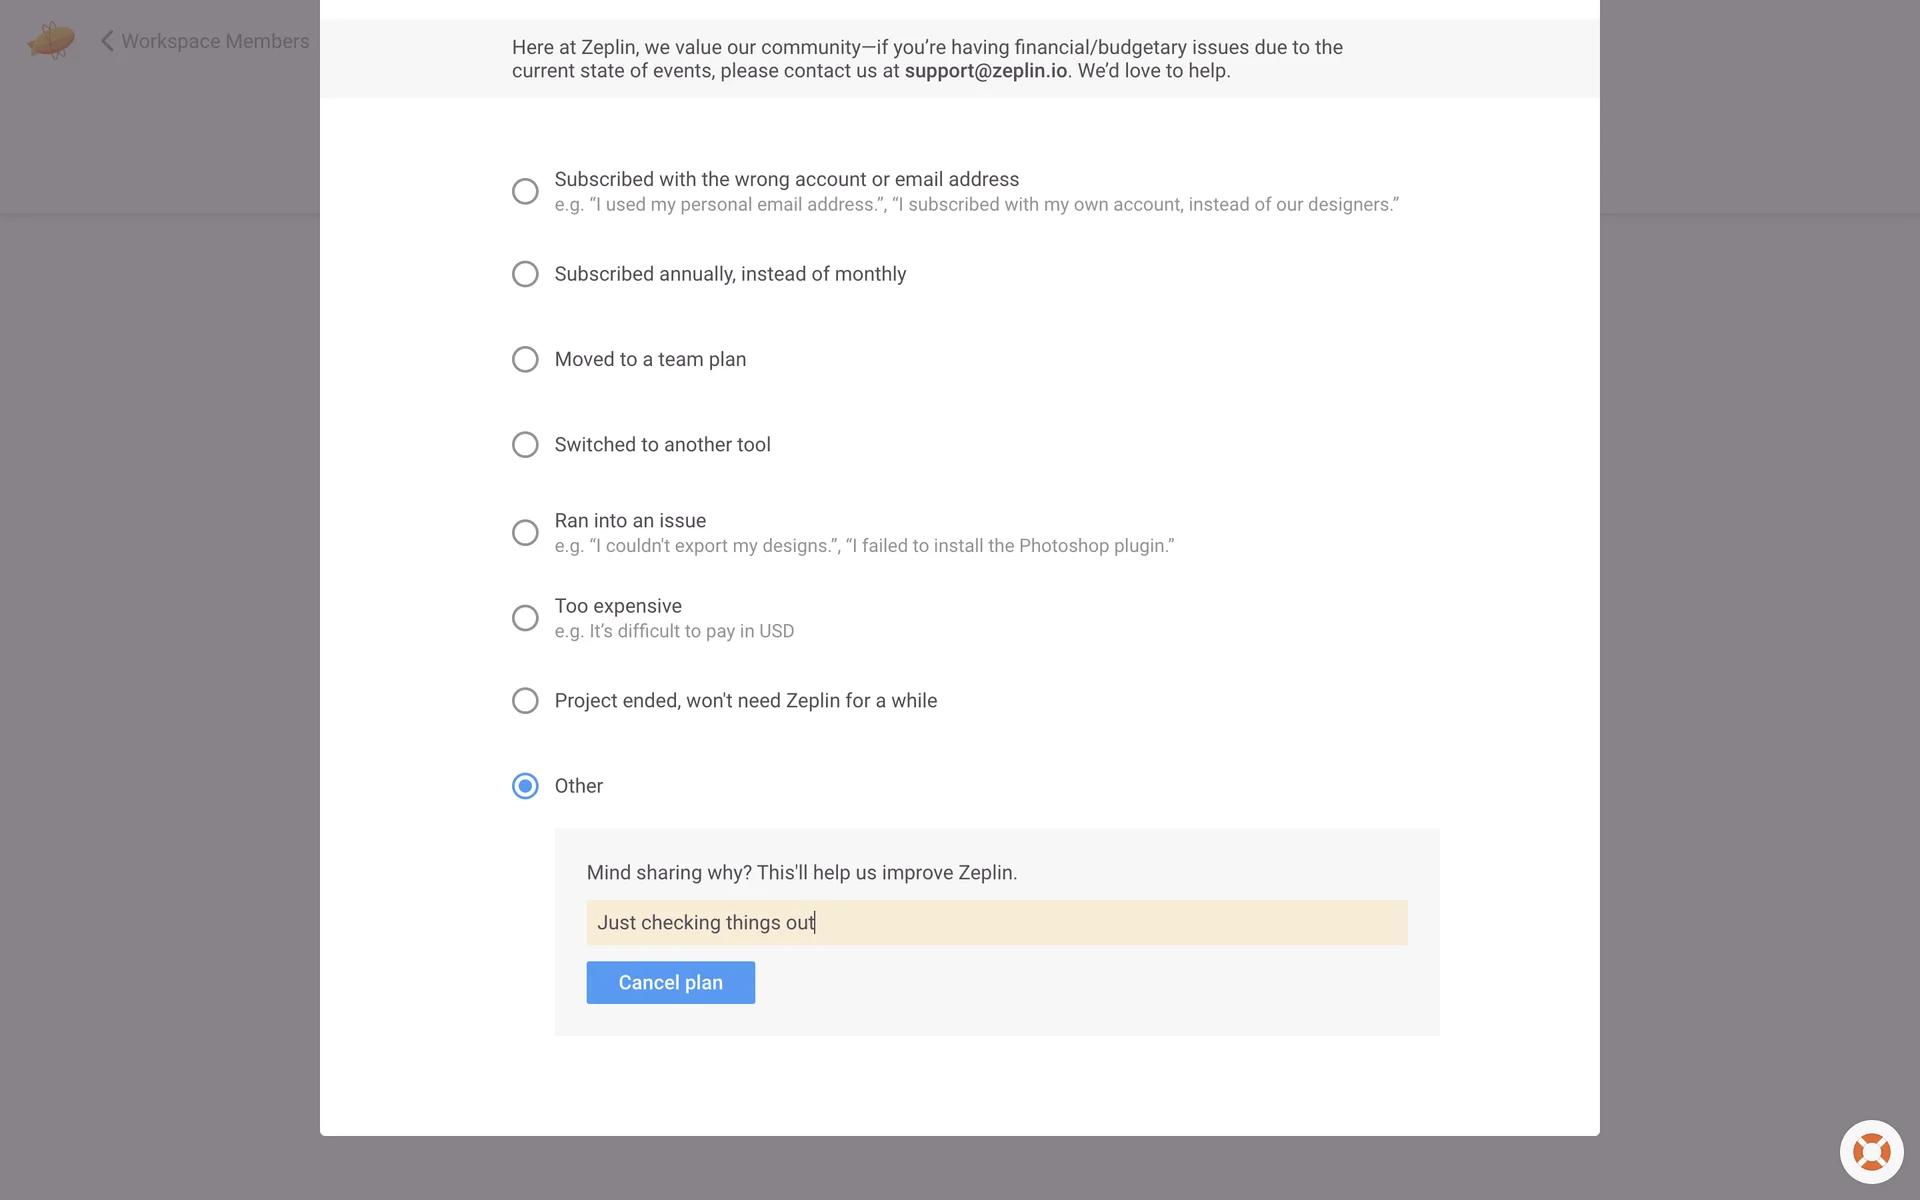Image resolution: width=1920 pixels, height=1200 pixels.
Task: Select 'Project ended, won't need Zeplin' radio
Action: click(525, 701)
